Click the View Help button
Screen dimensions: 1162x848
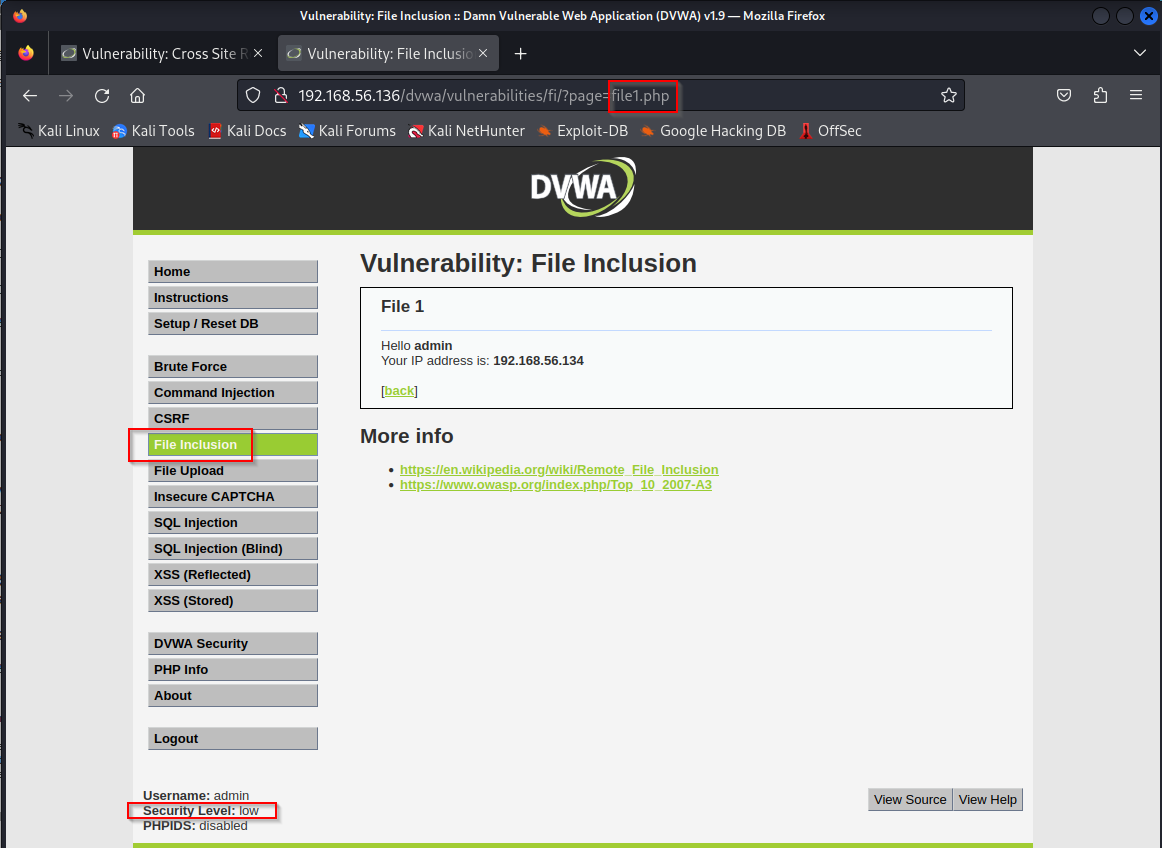[x=988, y=799]
